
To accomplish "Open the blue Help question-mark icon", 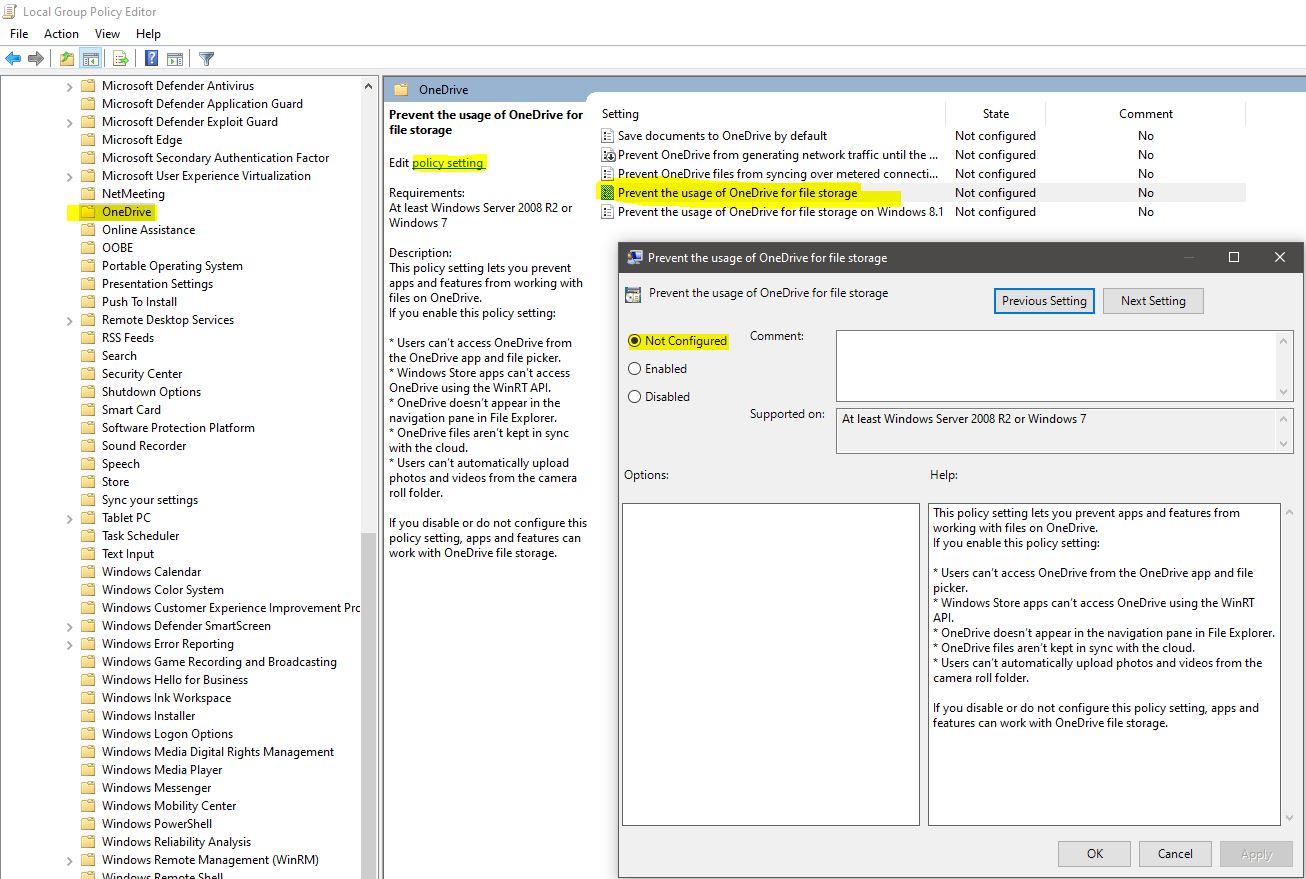I will (152, 59).
